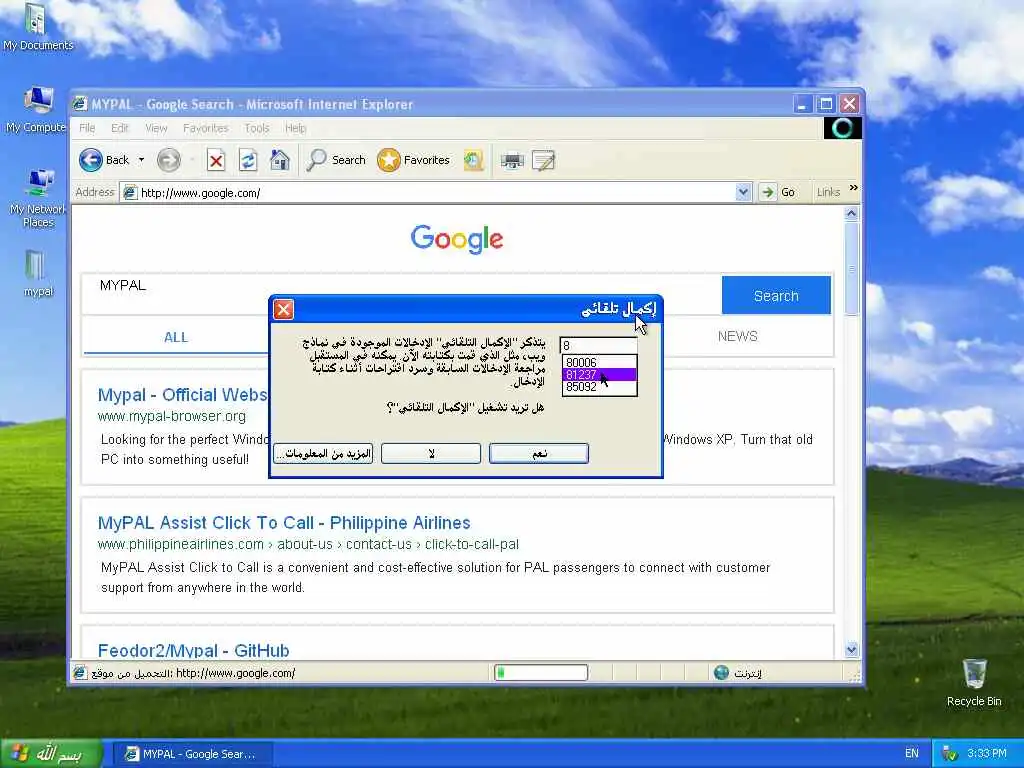Expand the Links toolbar chevron
Image resolution: width=1024 pixels, height=768 pixels.
pos(853,188)
